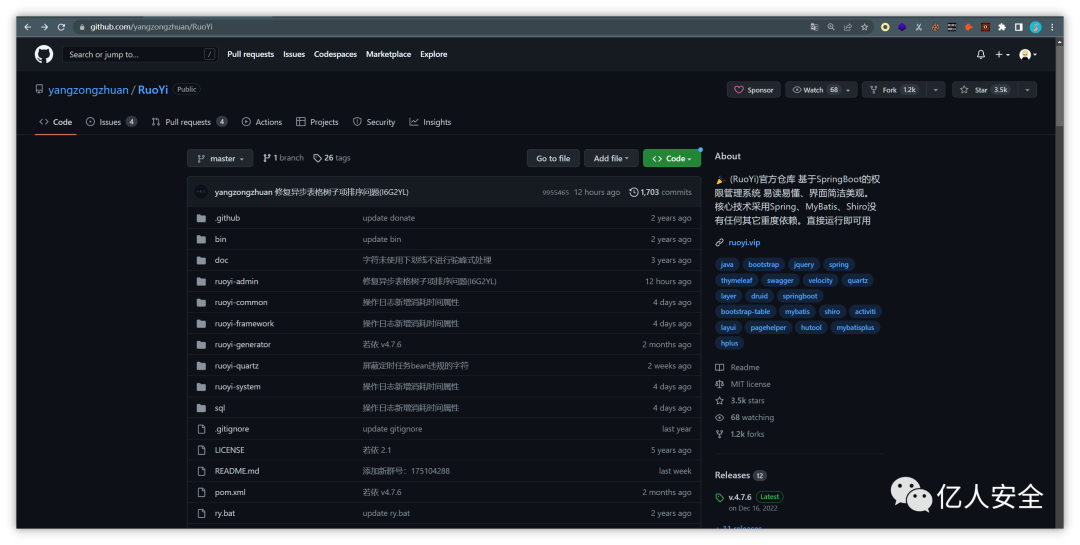The image size is (1080, 545).
Task: Expand the Star lists dropdown arrow
Action: tap(1027, 90)
